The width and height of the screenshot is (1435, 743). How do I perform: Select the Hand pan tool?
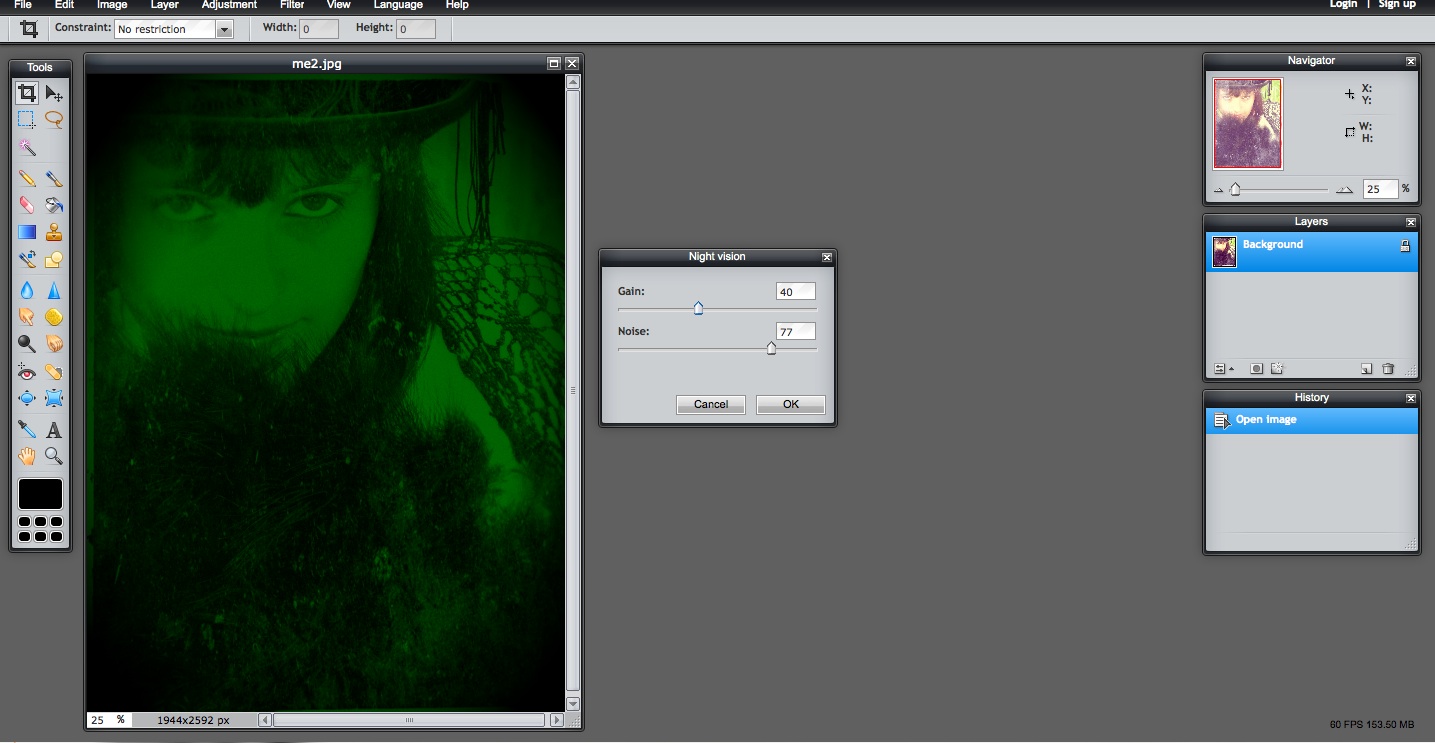(x=27, y=456)
